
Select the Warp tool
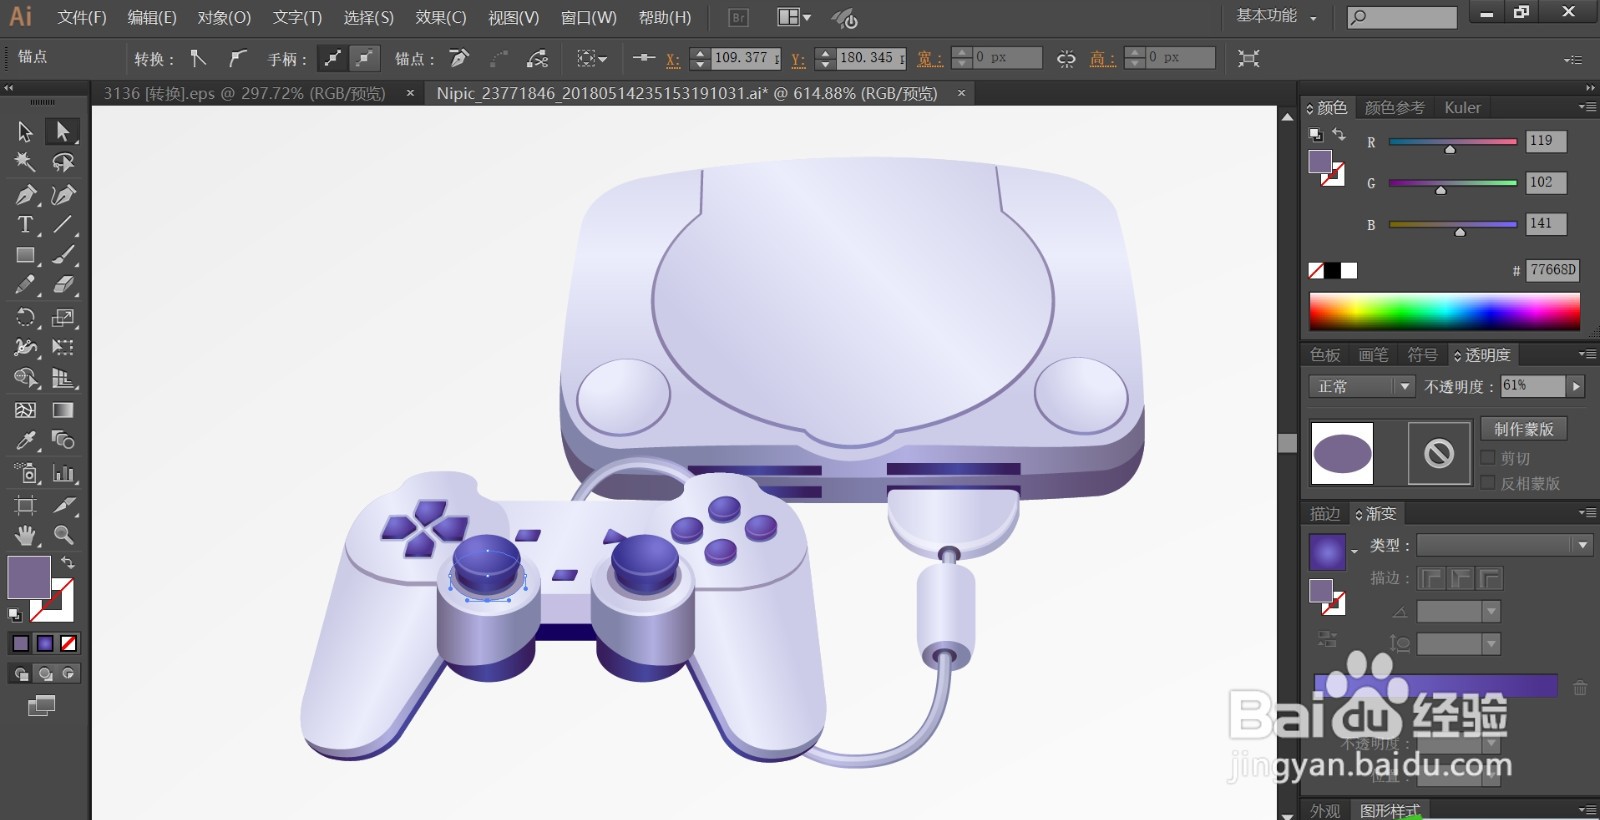pyautogui.click(x=25, y=347)
